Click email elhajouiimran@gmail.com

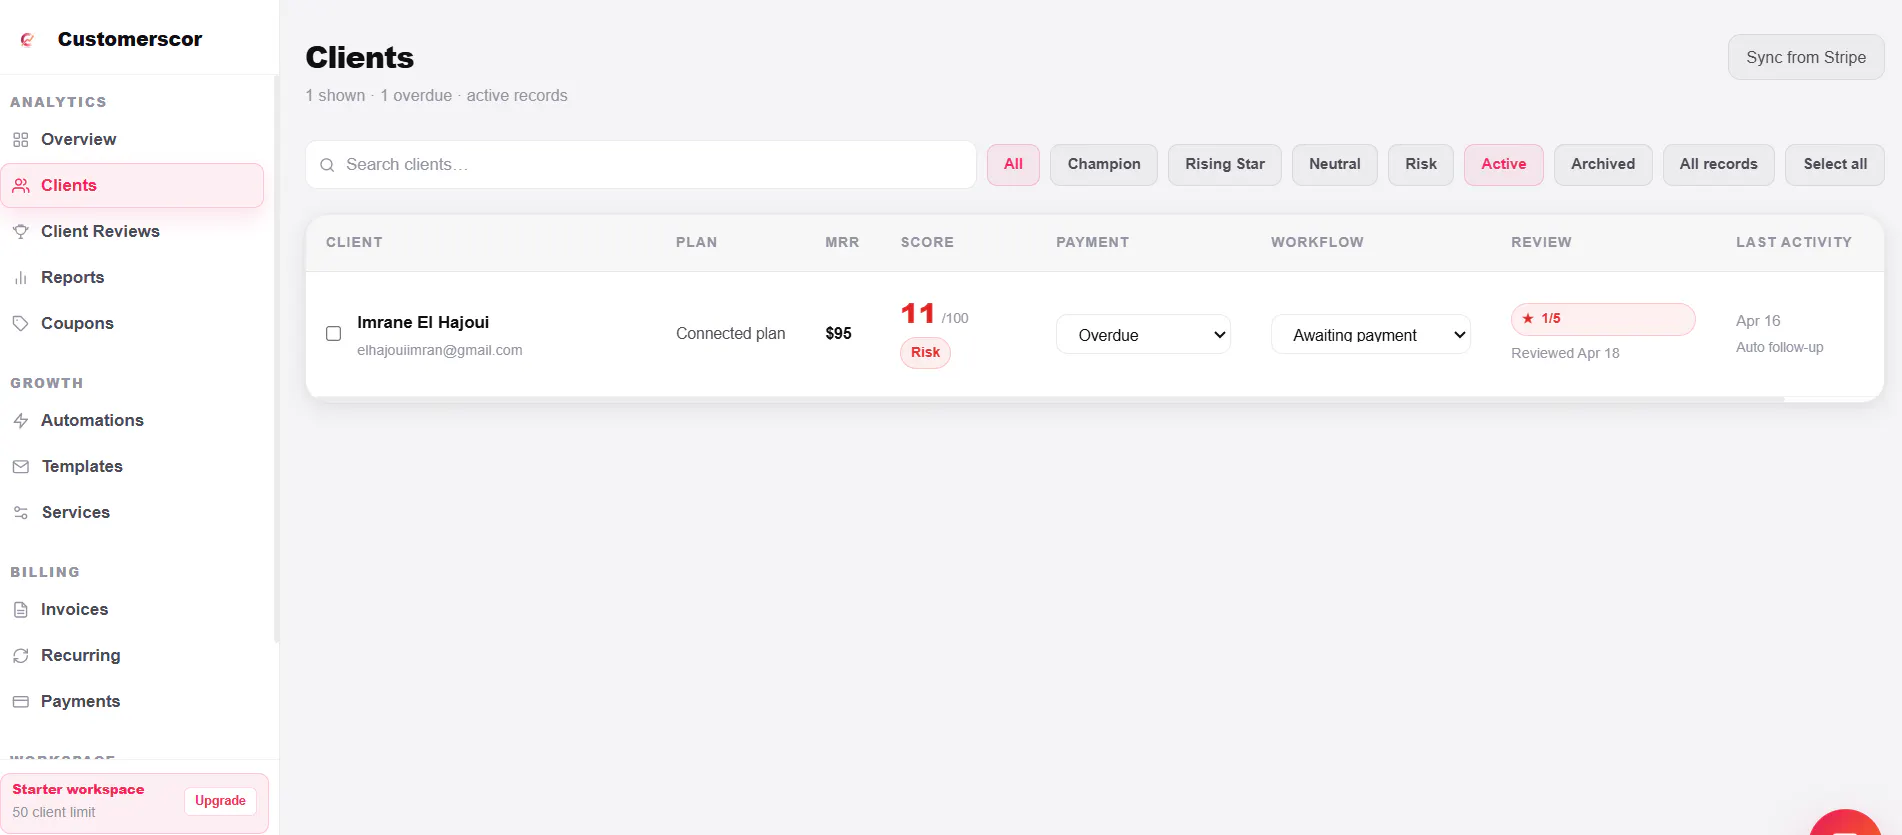440,351
